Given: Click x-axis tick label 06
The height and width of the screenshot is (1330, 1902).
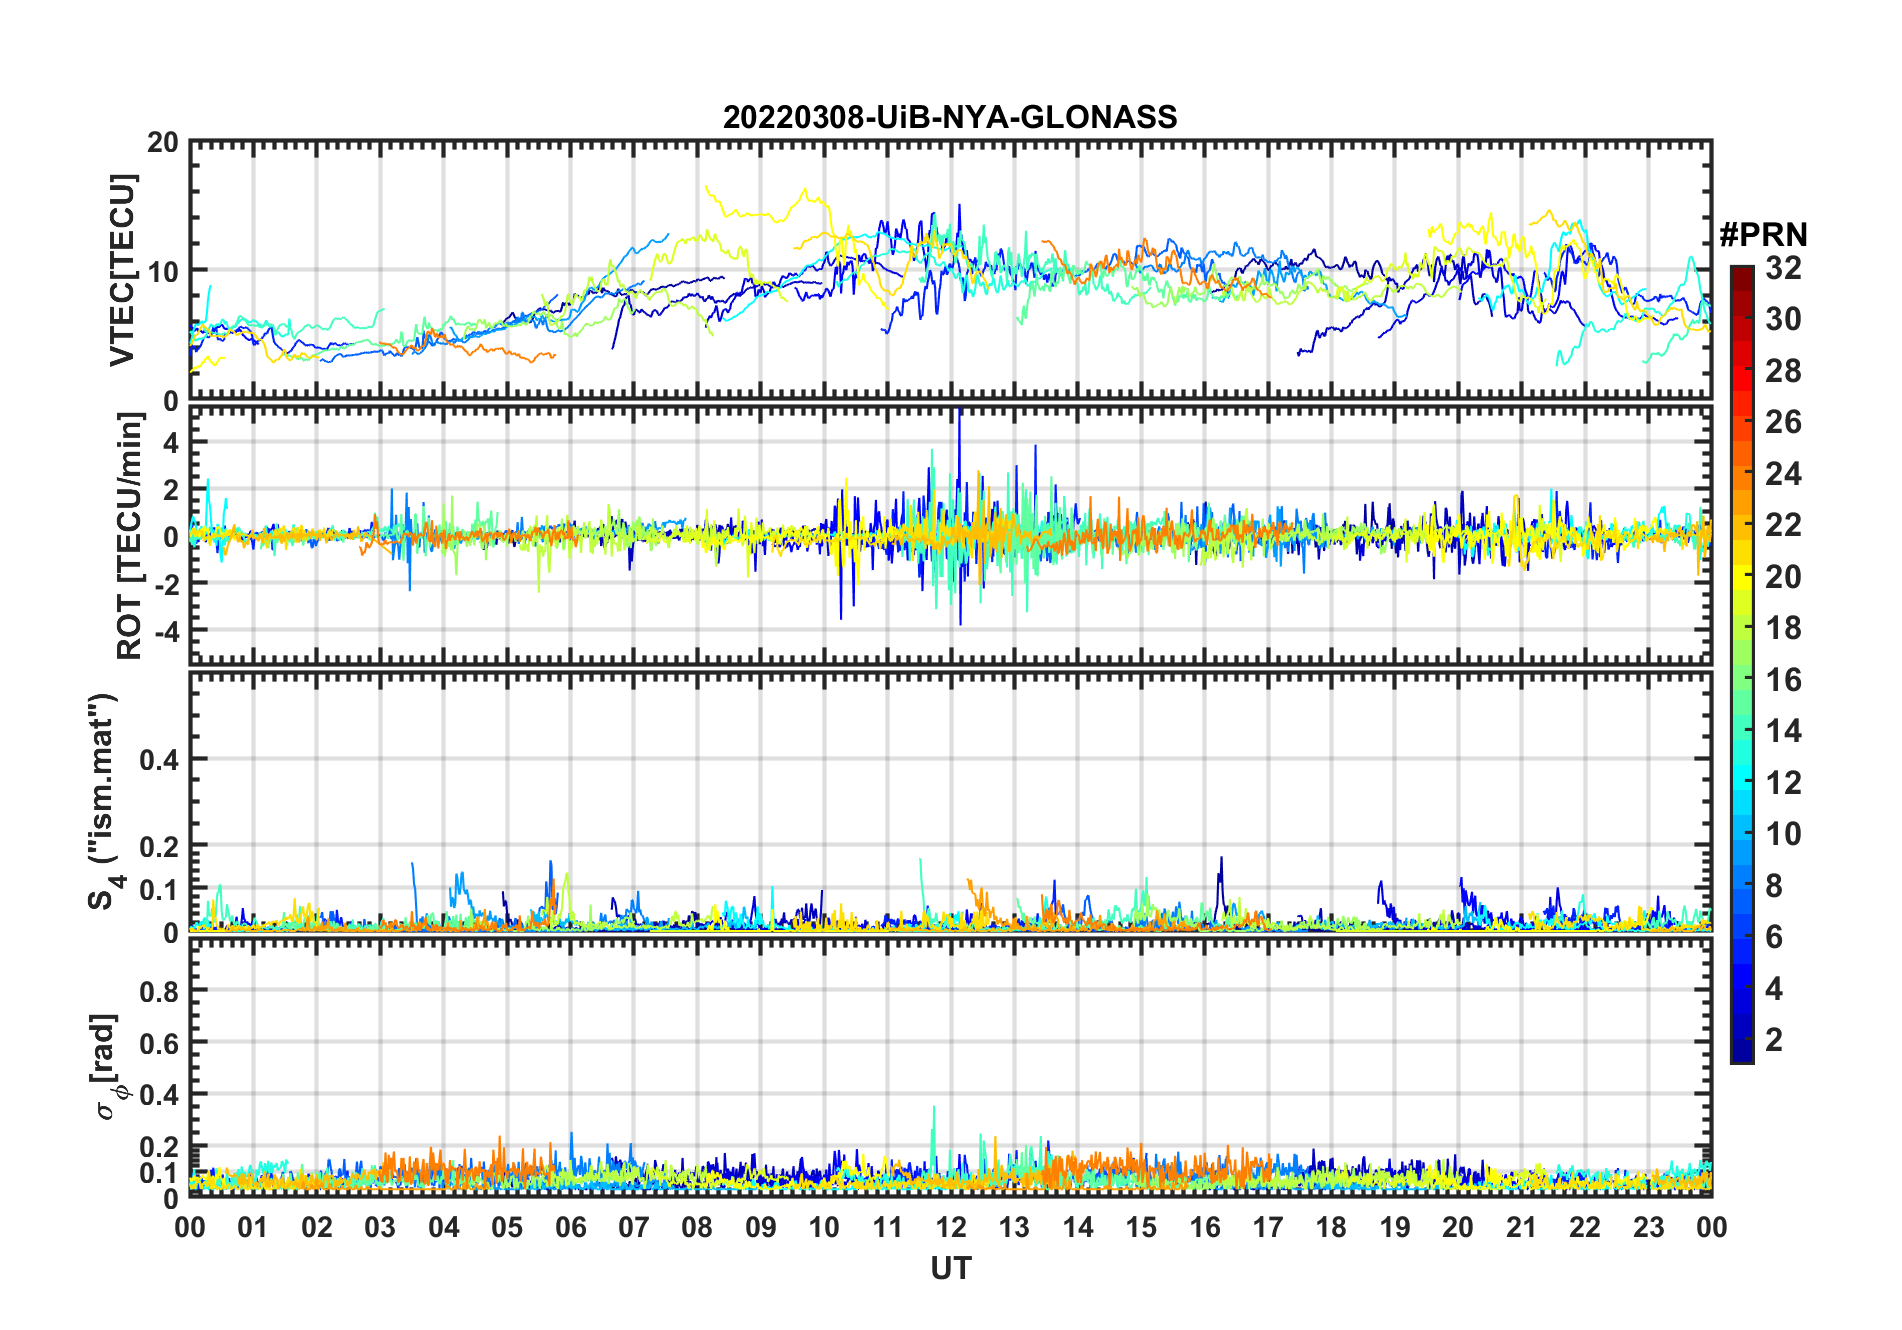Looking at the screenshot, I should coord(570,1227).
